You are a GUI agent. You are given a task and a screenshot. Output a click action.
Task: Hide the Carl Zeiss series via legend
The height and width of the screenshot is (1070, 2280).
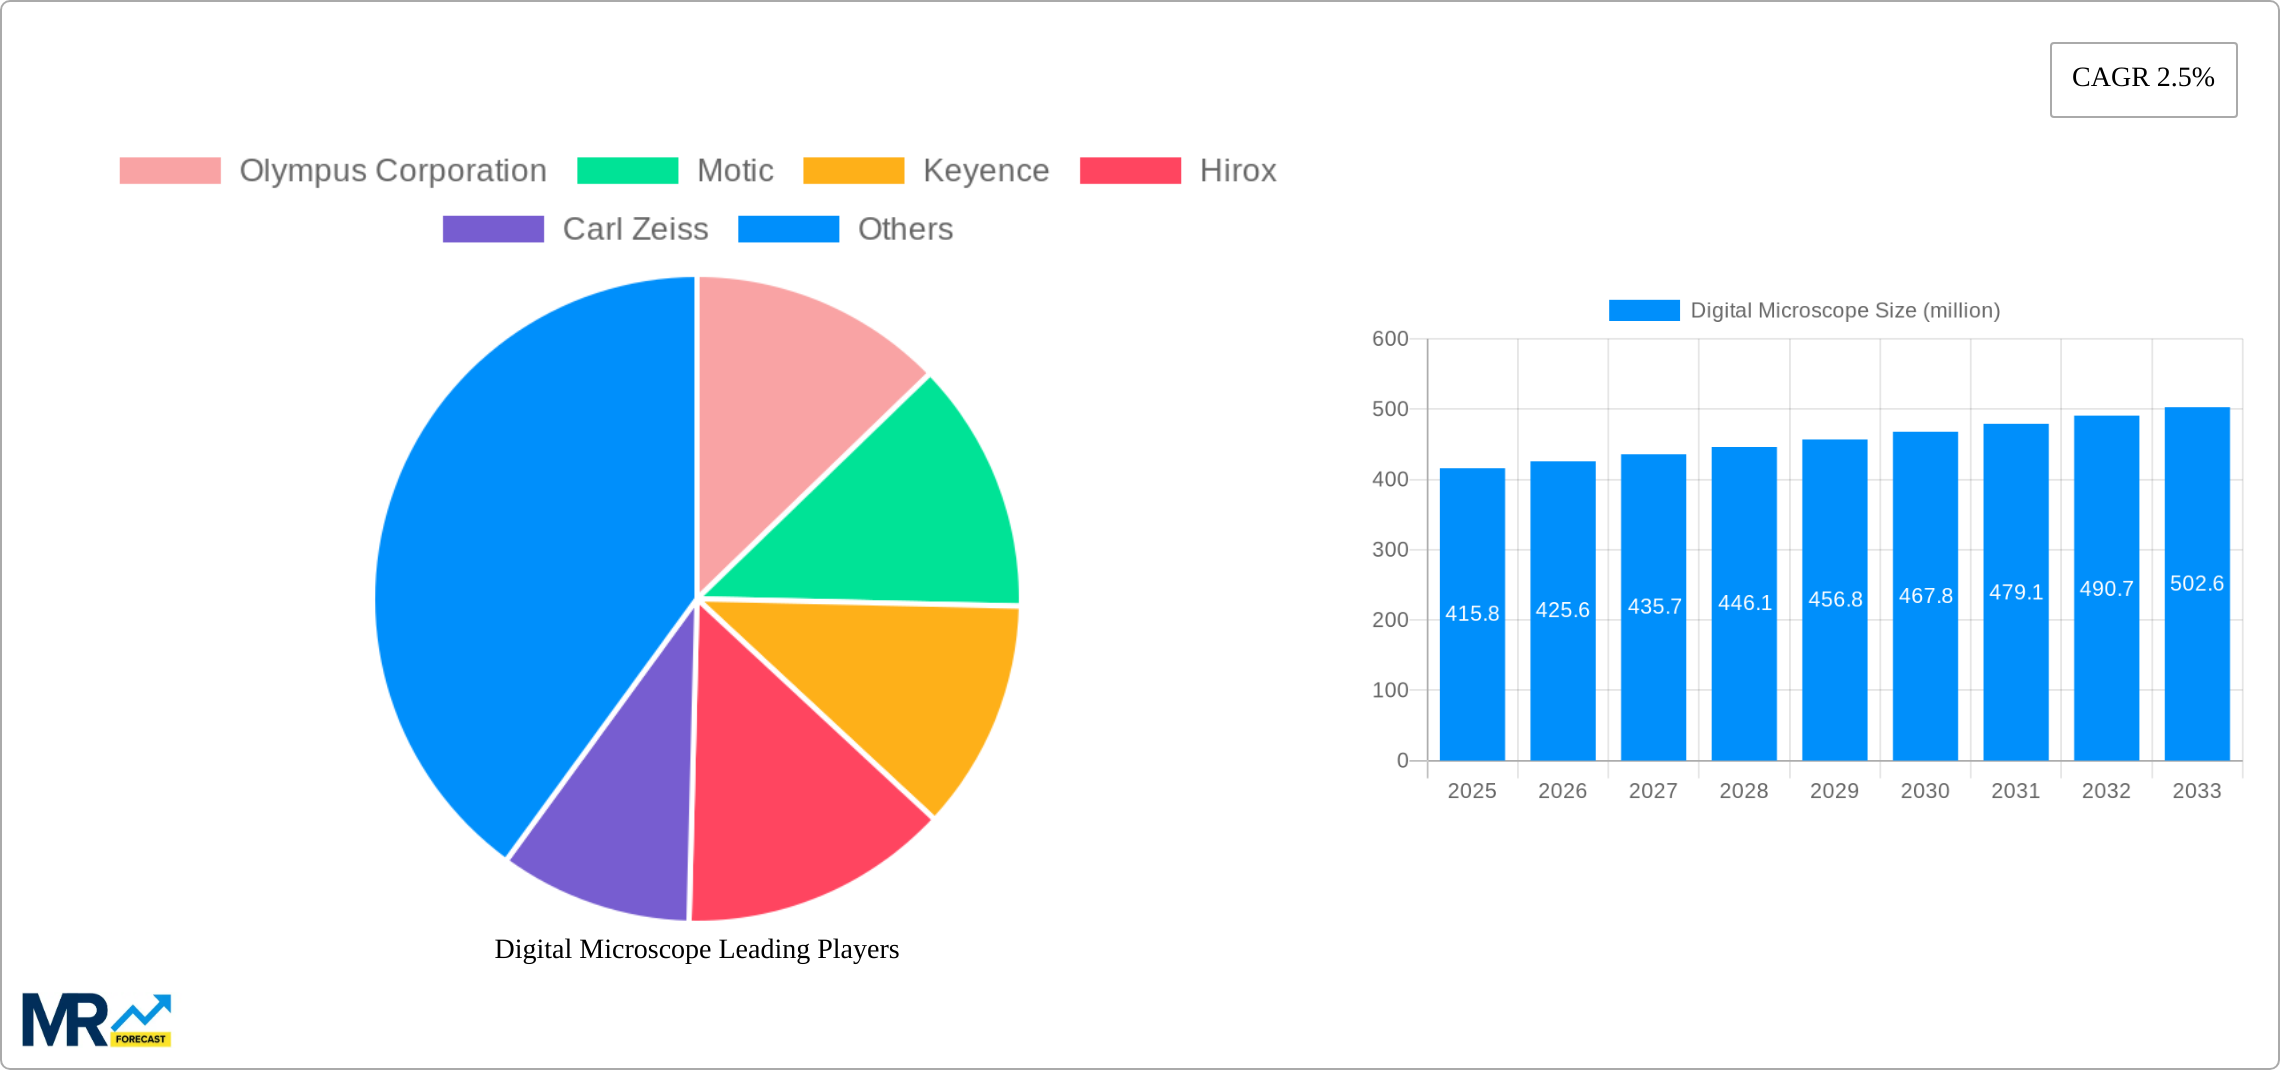pos(493,229)
